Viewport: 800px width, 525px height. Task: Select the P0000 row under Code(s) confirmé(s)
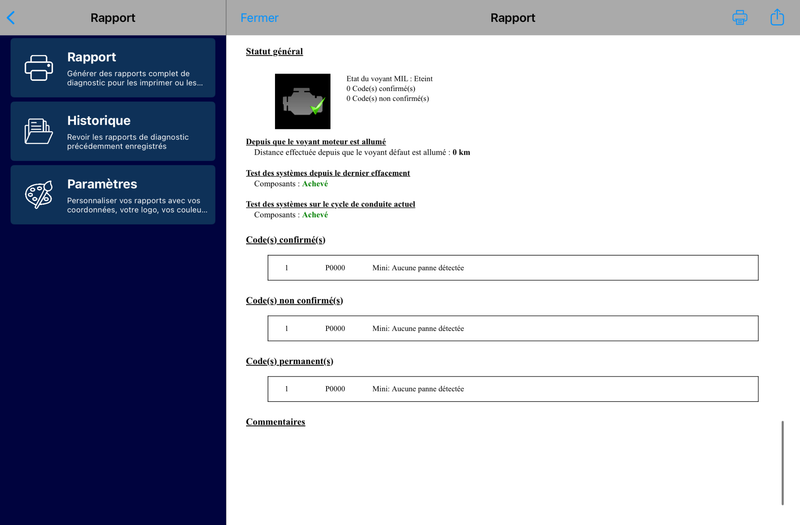[x=513, y=268]
